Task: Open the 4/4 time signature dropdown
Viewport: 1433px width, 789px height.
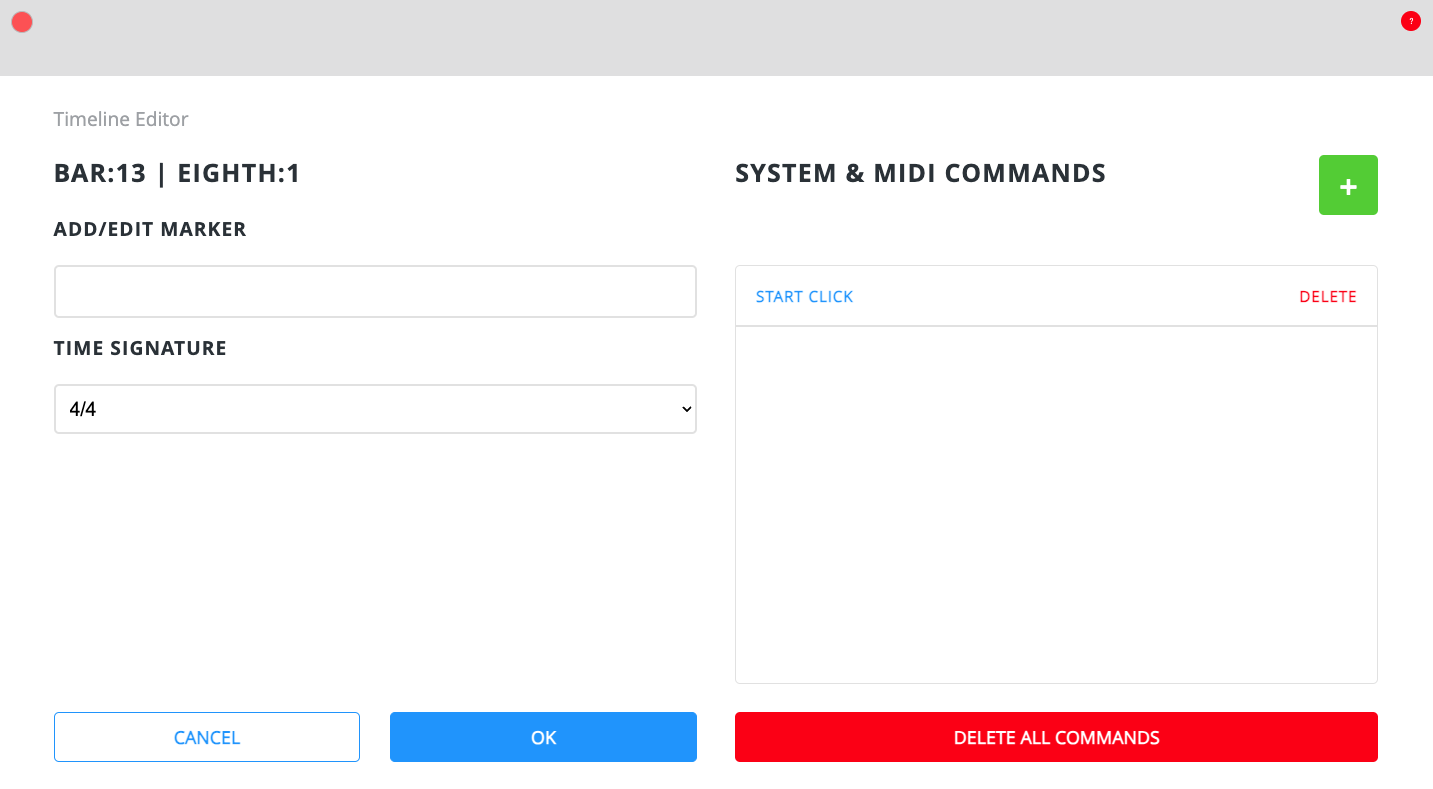Action: tap(375, 409)
